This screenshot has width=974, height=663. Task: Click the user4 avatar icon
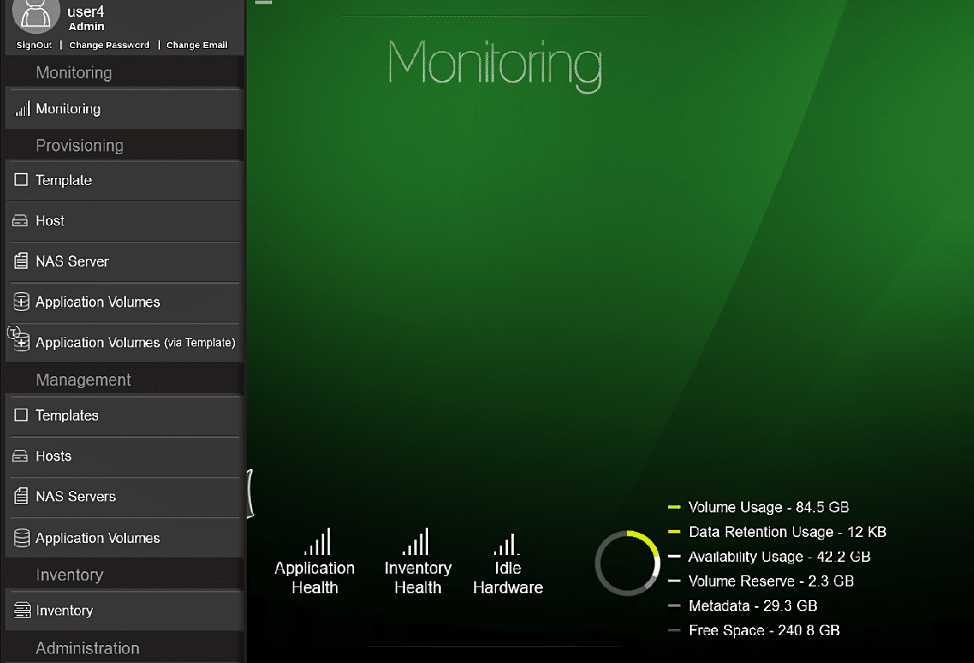click(36, 16)
